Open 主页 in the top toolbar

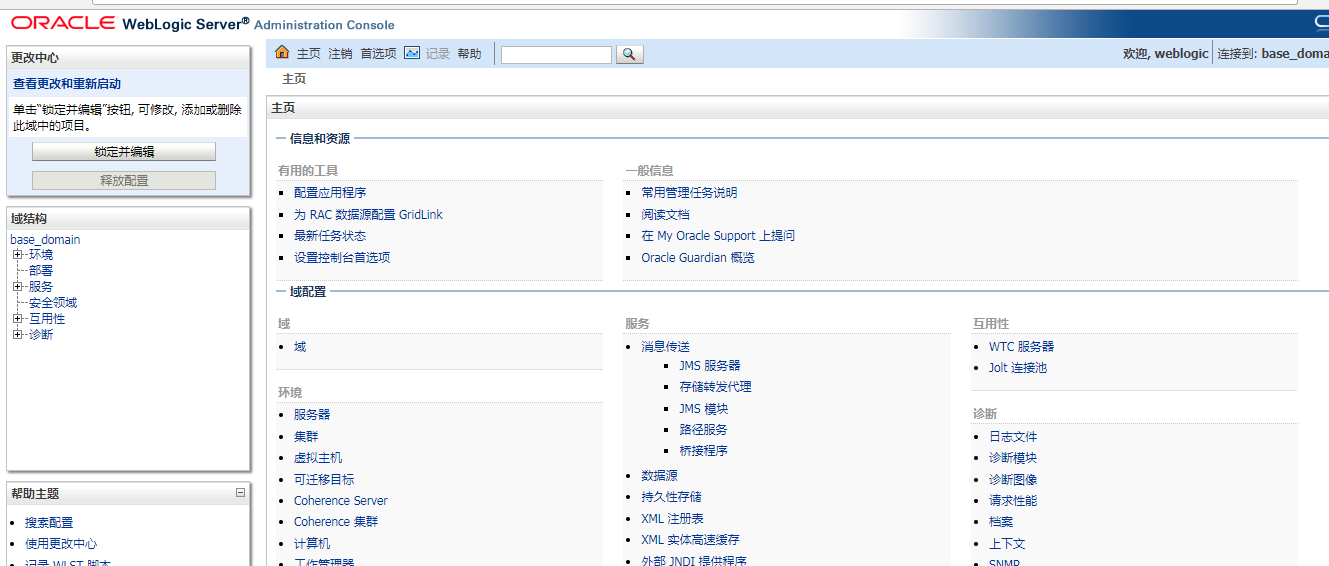pos(308,54)
